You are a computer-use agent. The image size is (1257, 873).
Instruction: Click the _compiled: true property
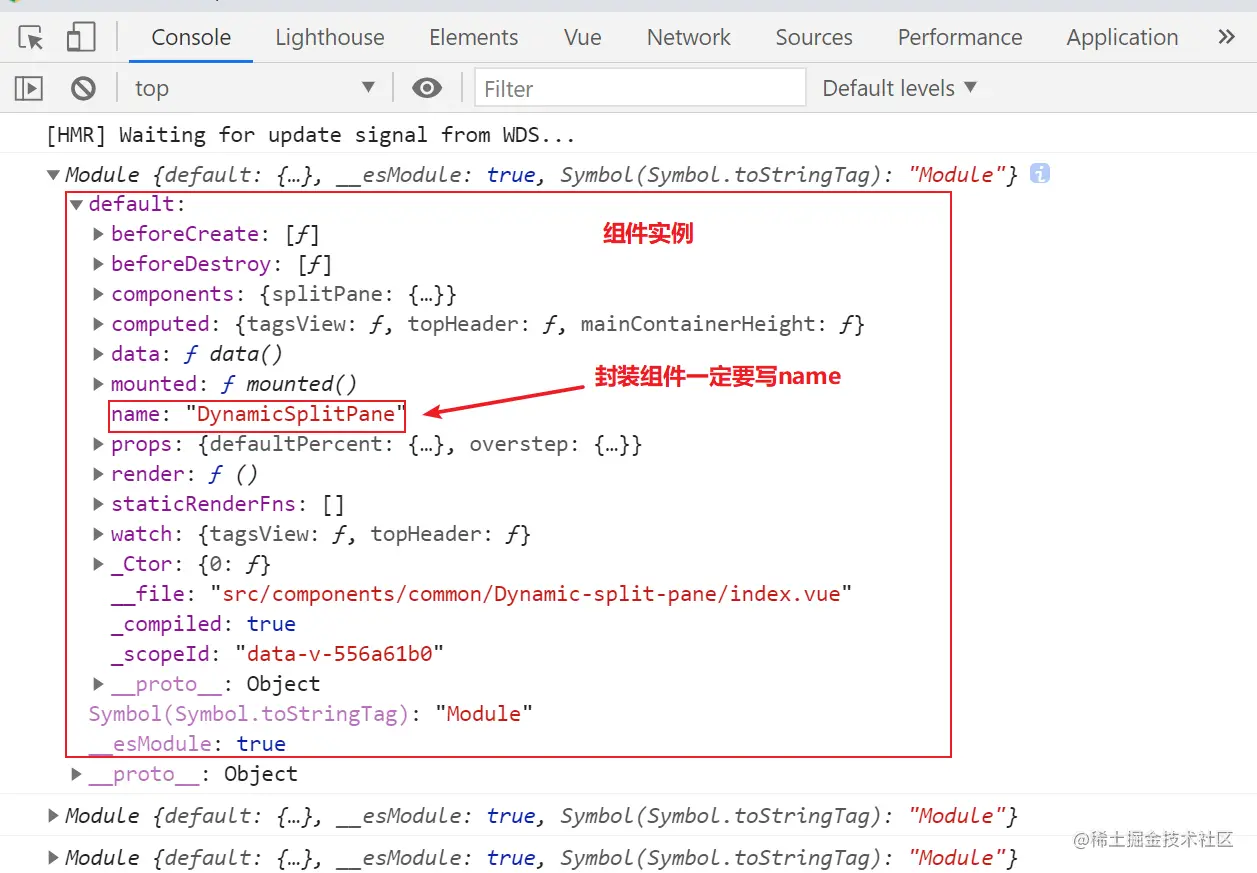pos(203,624)
